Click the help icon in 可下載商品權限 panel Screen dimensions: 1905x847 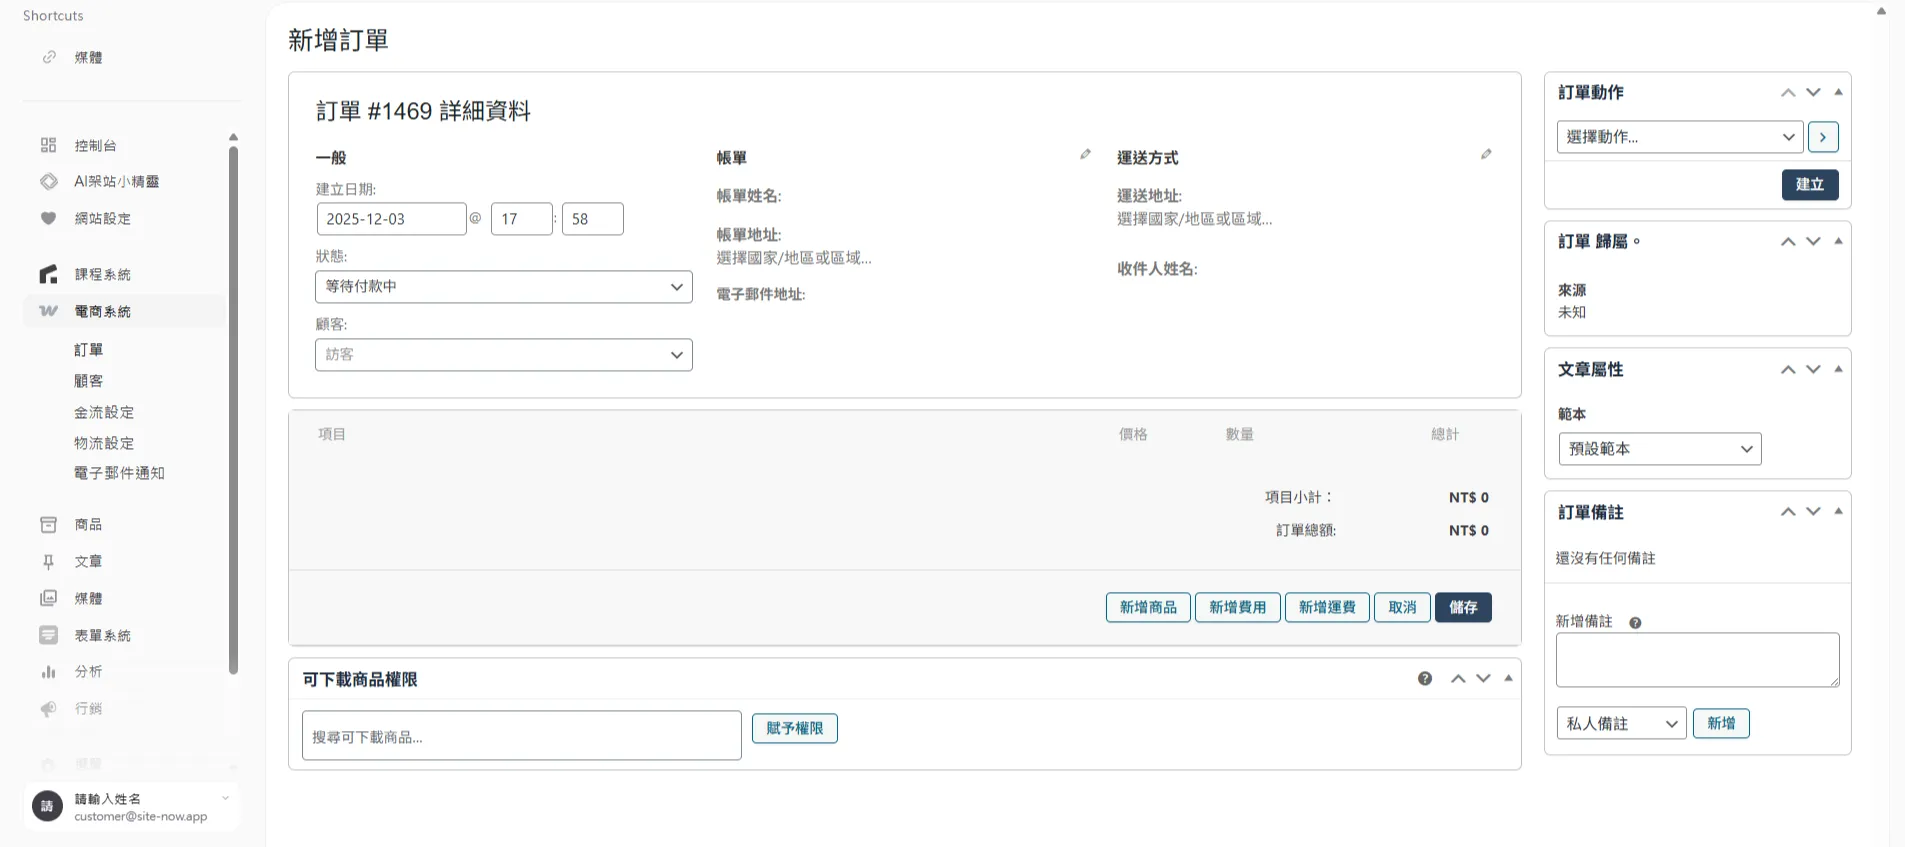pyautogui.click(x=1425, y=679)
